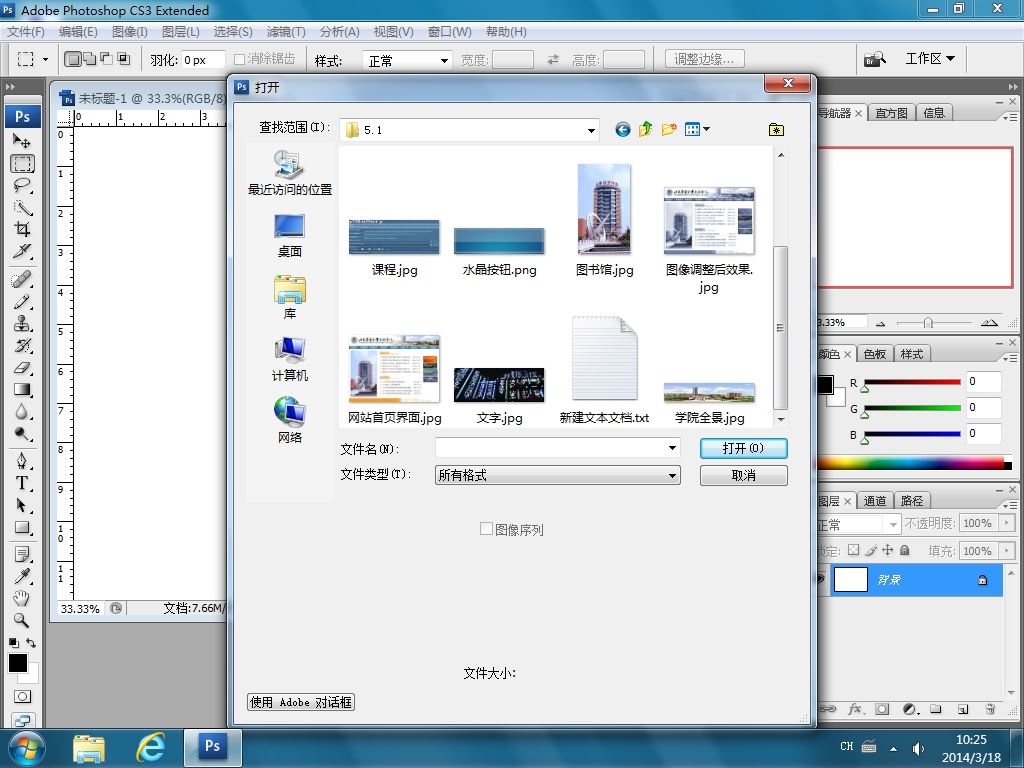This screenshot has height=768, width=1024.
Task: Go up one folder level
Action: [645, 129]
